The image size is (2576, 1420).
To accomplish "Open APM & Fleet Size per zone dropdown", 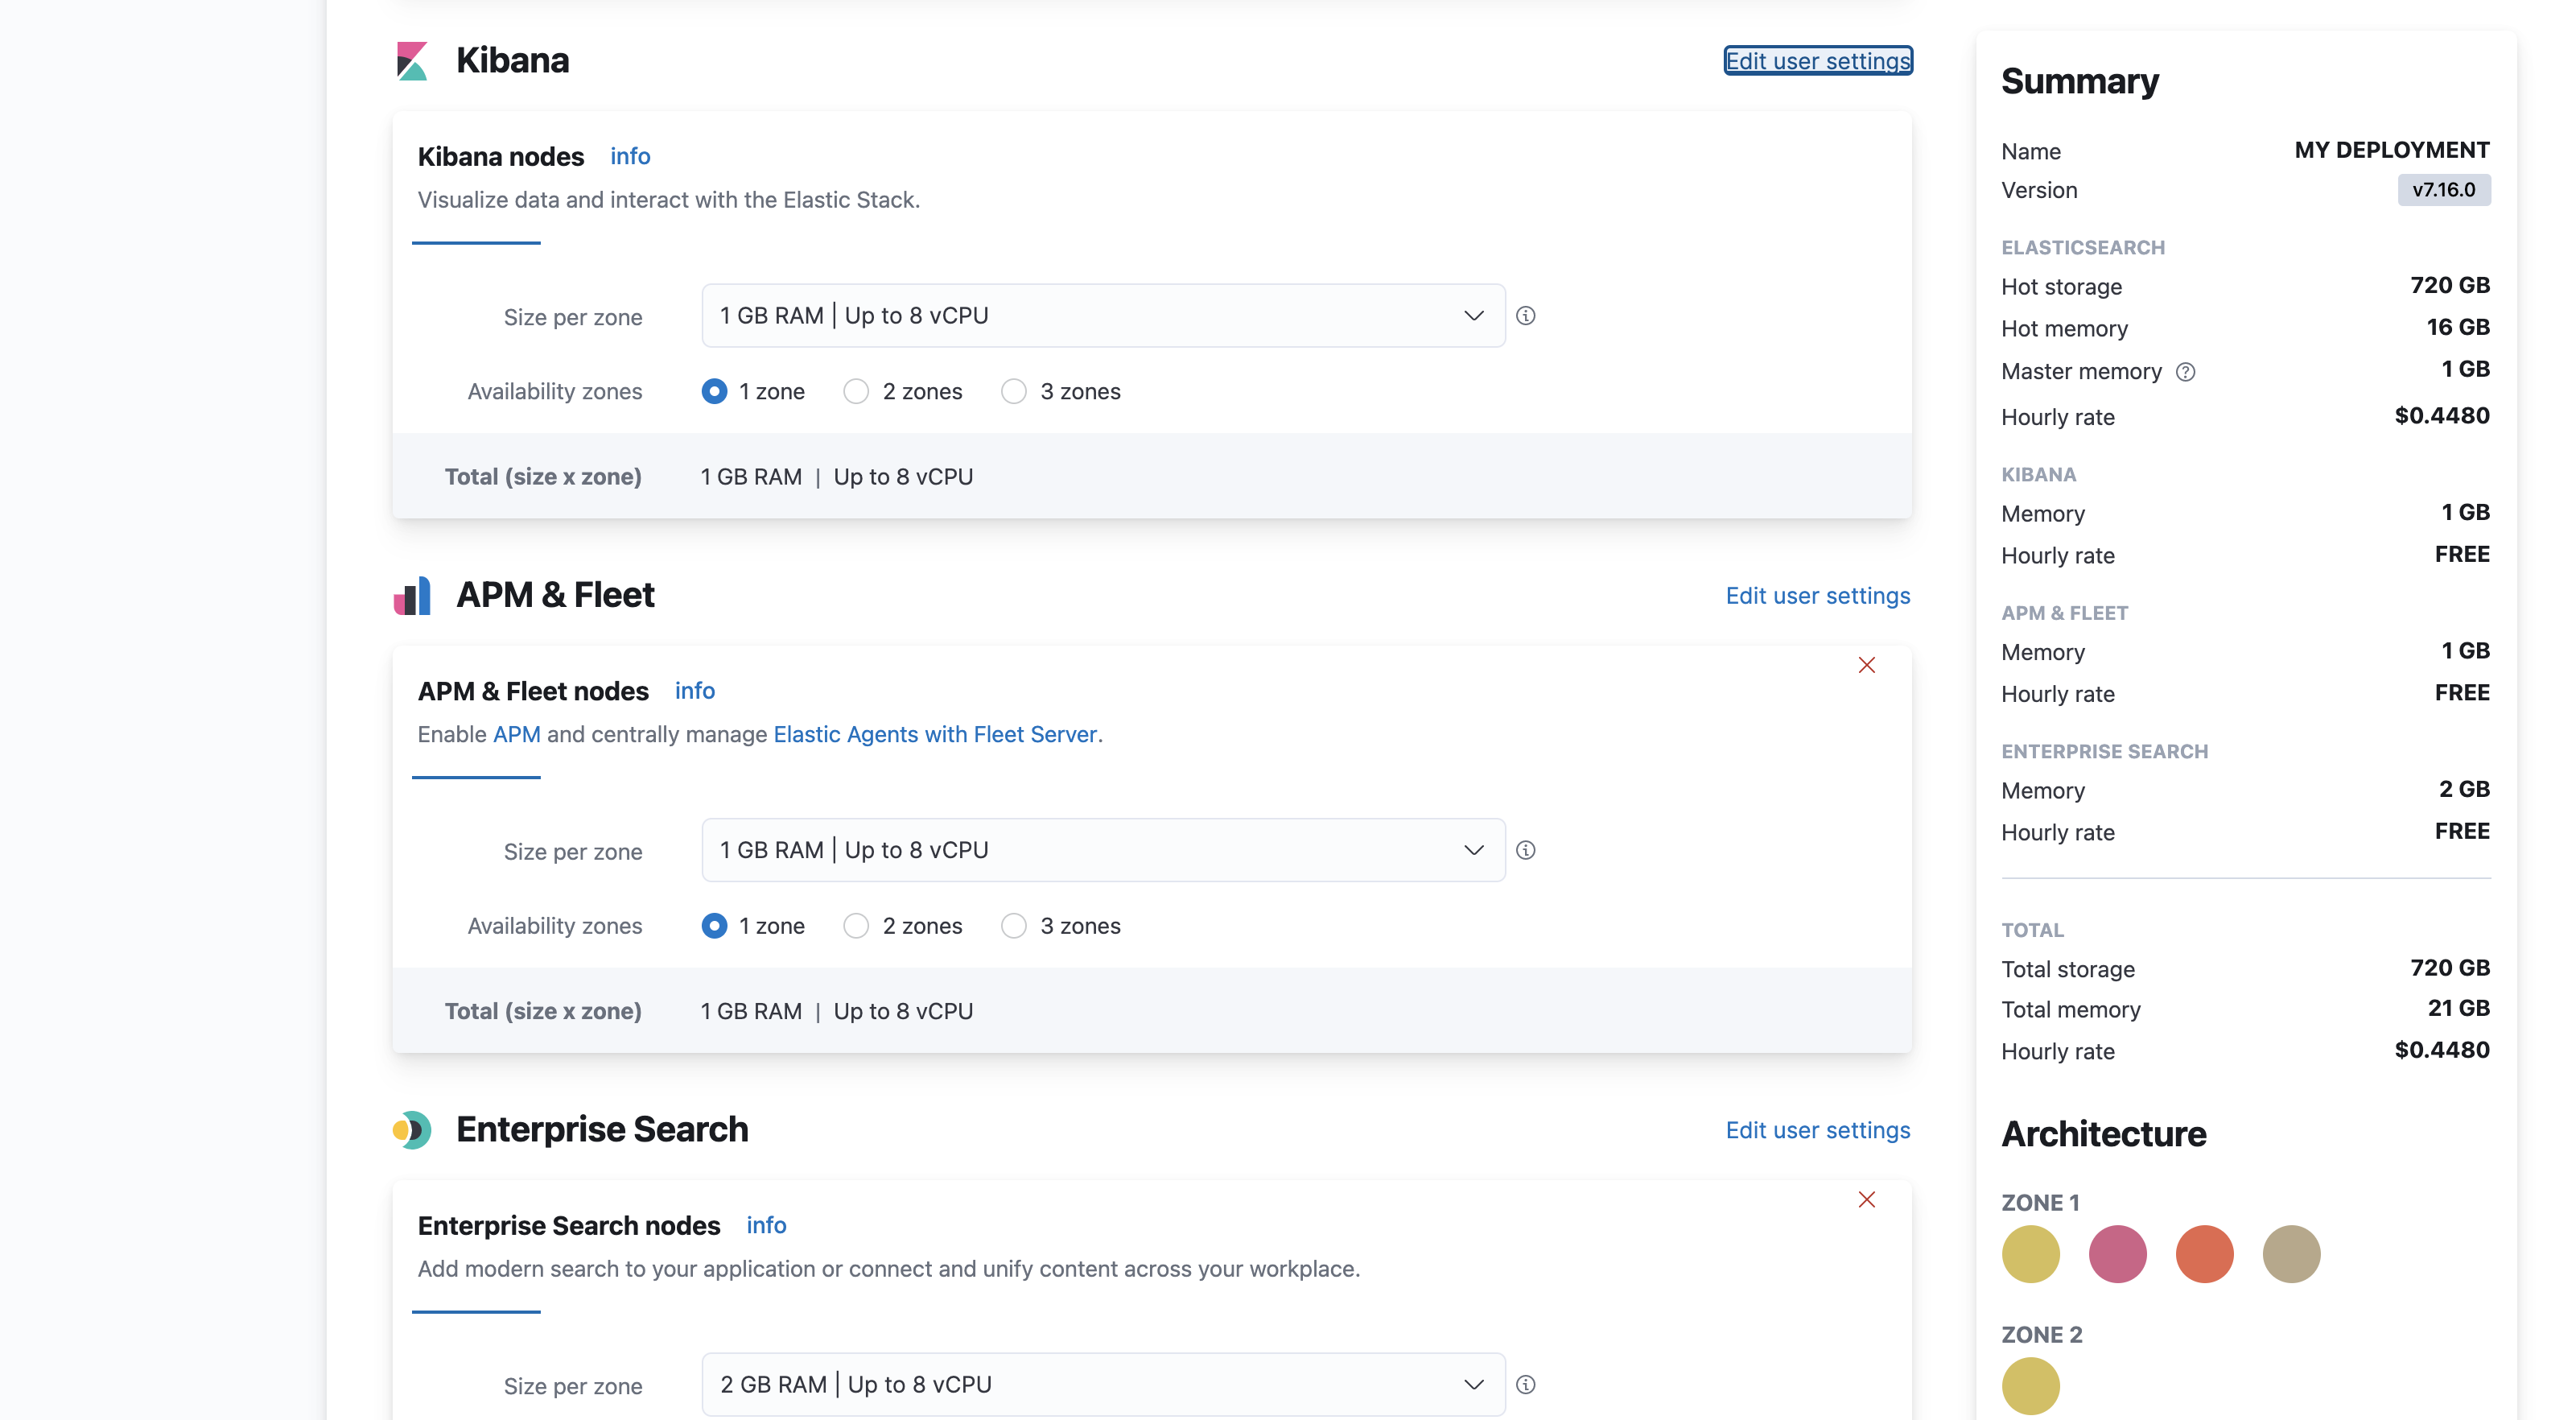I will [x=1103, y=850].
